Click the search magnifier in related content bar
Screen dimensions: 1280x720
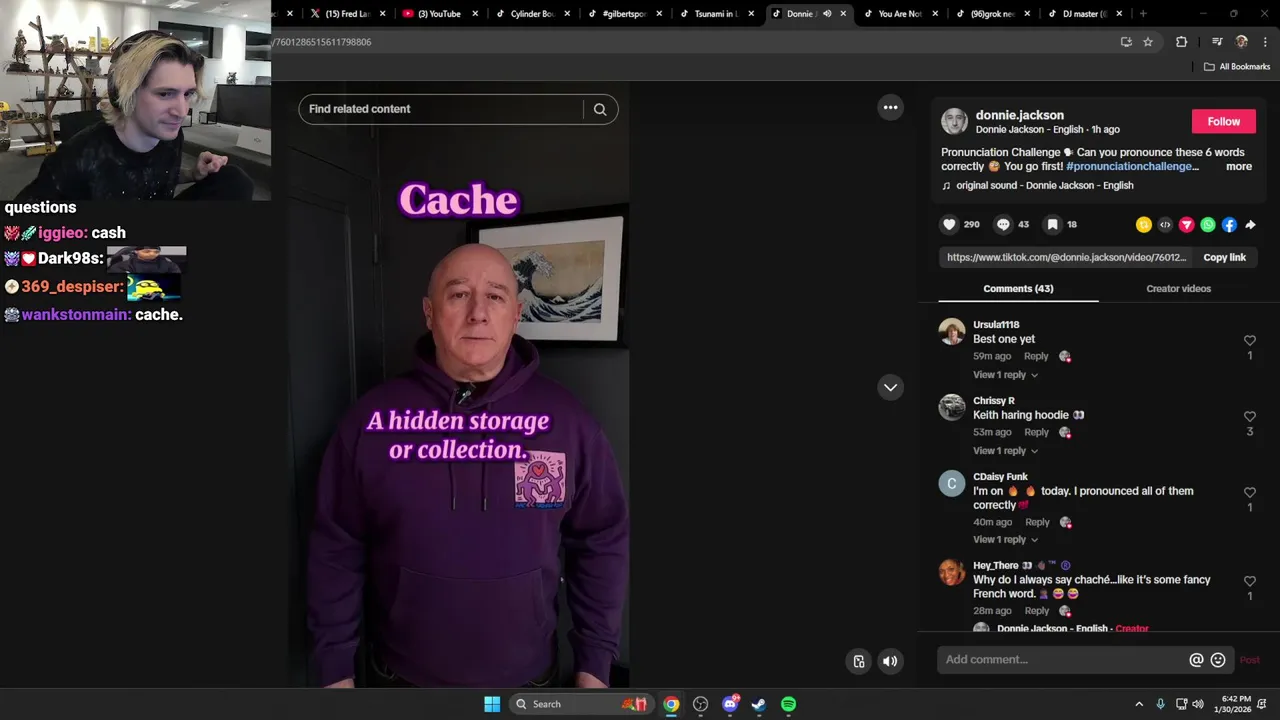[x=600, y=109]
